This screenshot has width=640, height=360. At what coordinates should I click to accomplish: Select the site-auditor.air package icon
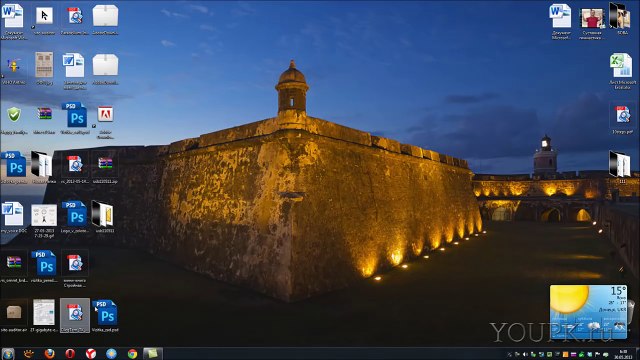click(x=14, y=313)
